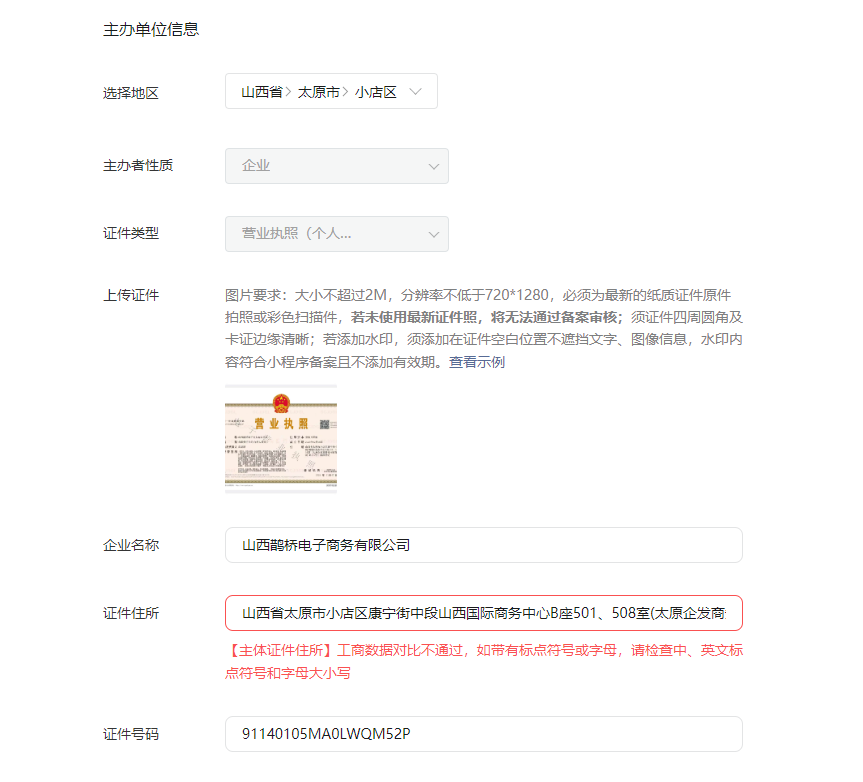This screenshot has height=782, width=863.
Task: Click the arrow icon of 企业 dropdown
Action: coord(434,166)
